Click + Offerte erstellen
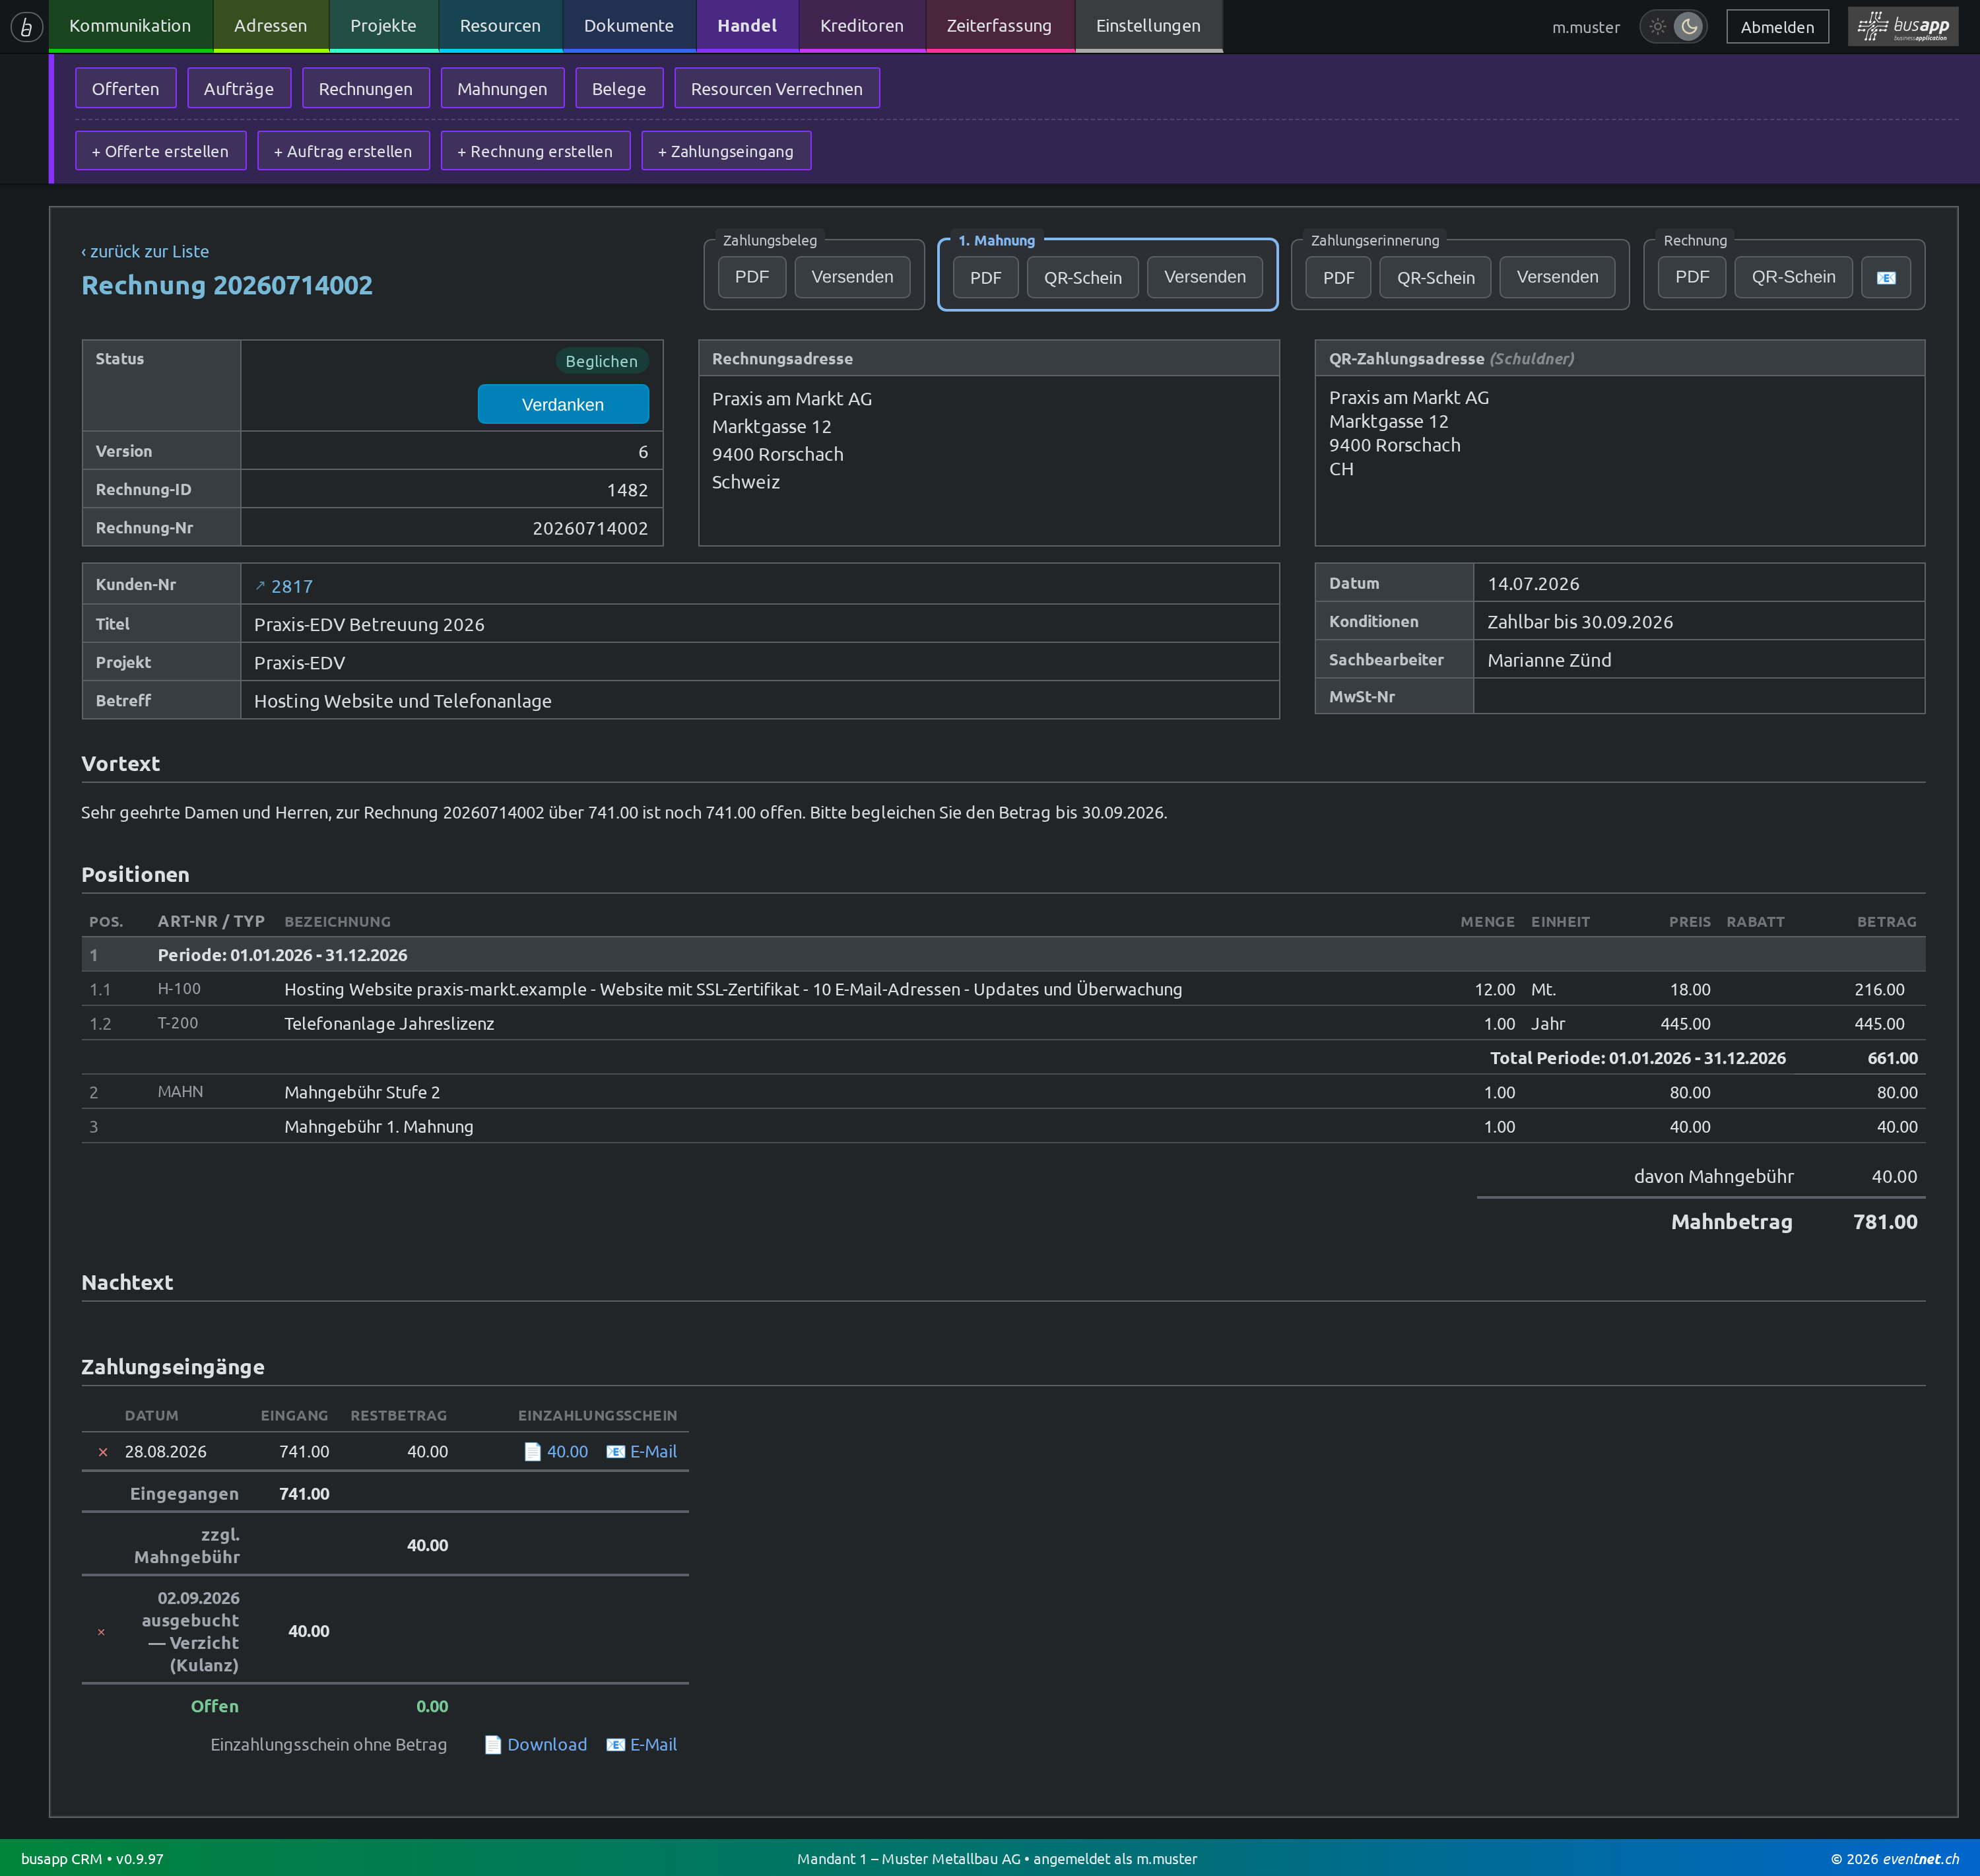Viewport: 1980px width, 1876px height. pos(160,151)
